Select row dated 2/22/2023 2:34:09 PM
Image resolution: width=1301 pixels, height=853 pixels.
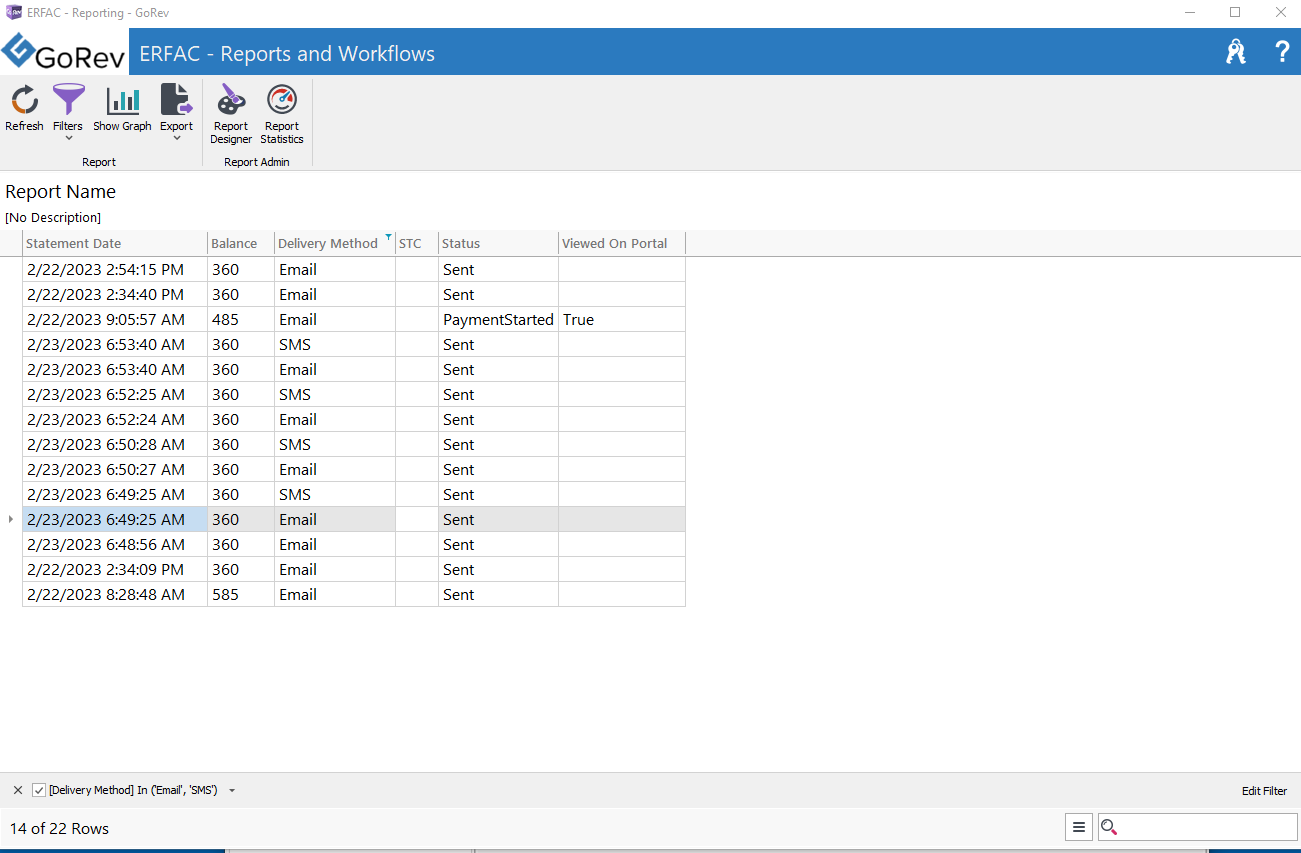[354, 570]
